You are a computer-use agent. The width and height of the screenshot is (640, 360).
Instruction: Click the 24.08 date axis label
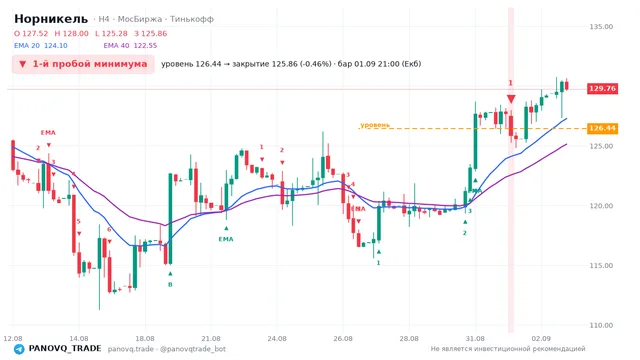pyautogui.click(x=277, y=339)
